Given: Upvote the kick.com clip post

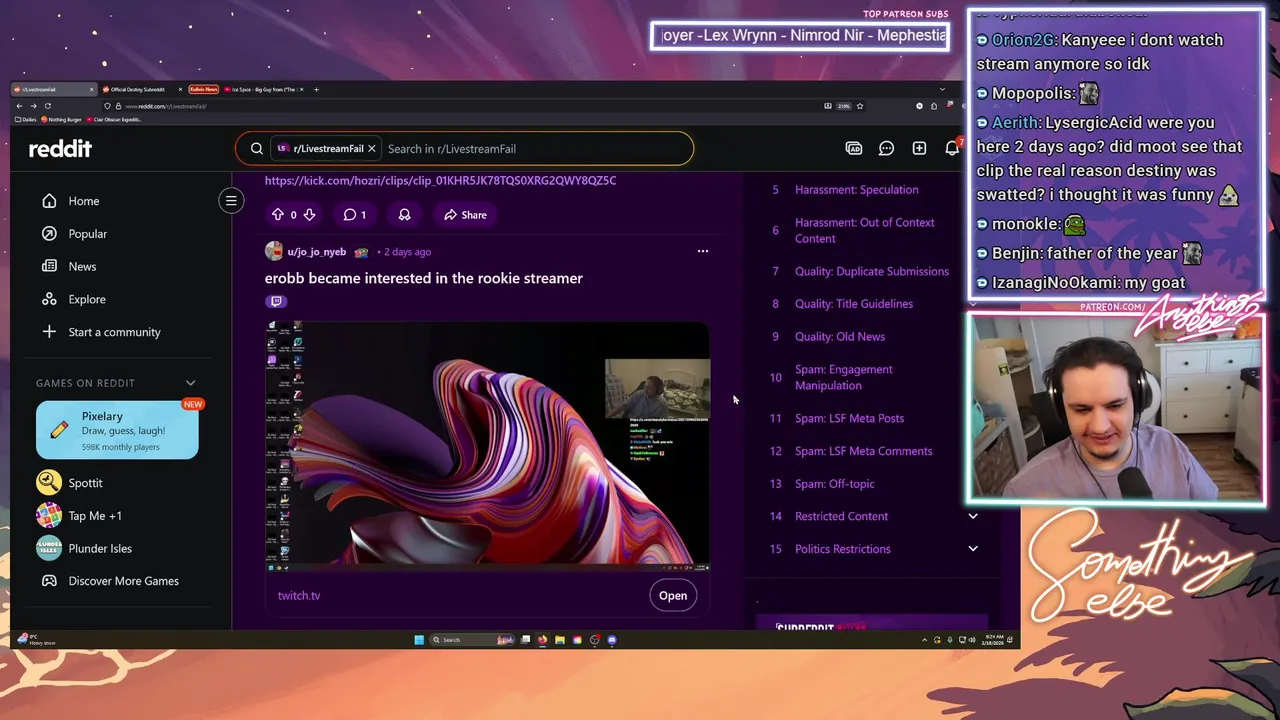Looking at the screenshot, I should pyautogui.click(x=278, y=215).
